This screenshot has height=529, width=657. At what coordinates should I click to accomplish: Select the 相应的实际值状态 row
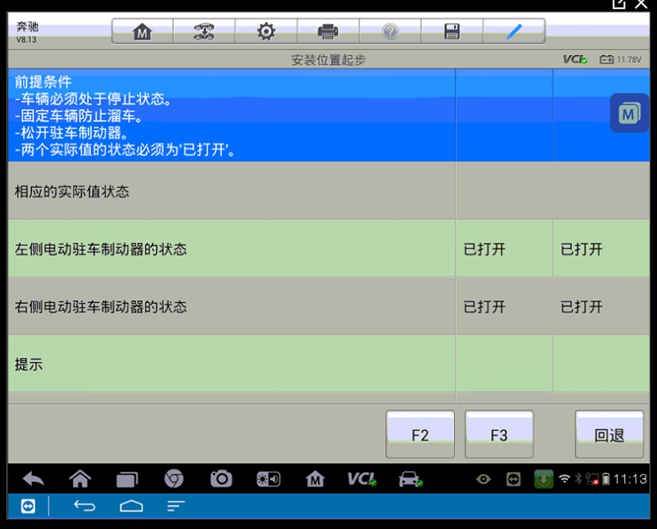328,191
